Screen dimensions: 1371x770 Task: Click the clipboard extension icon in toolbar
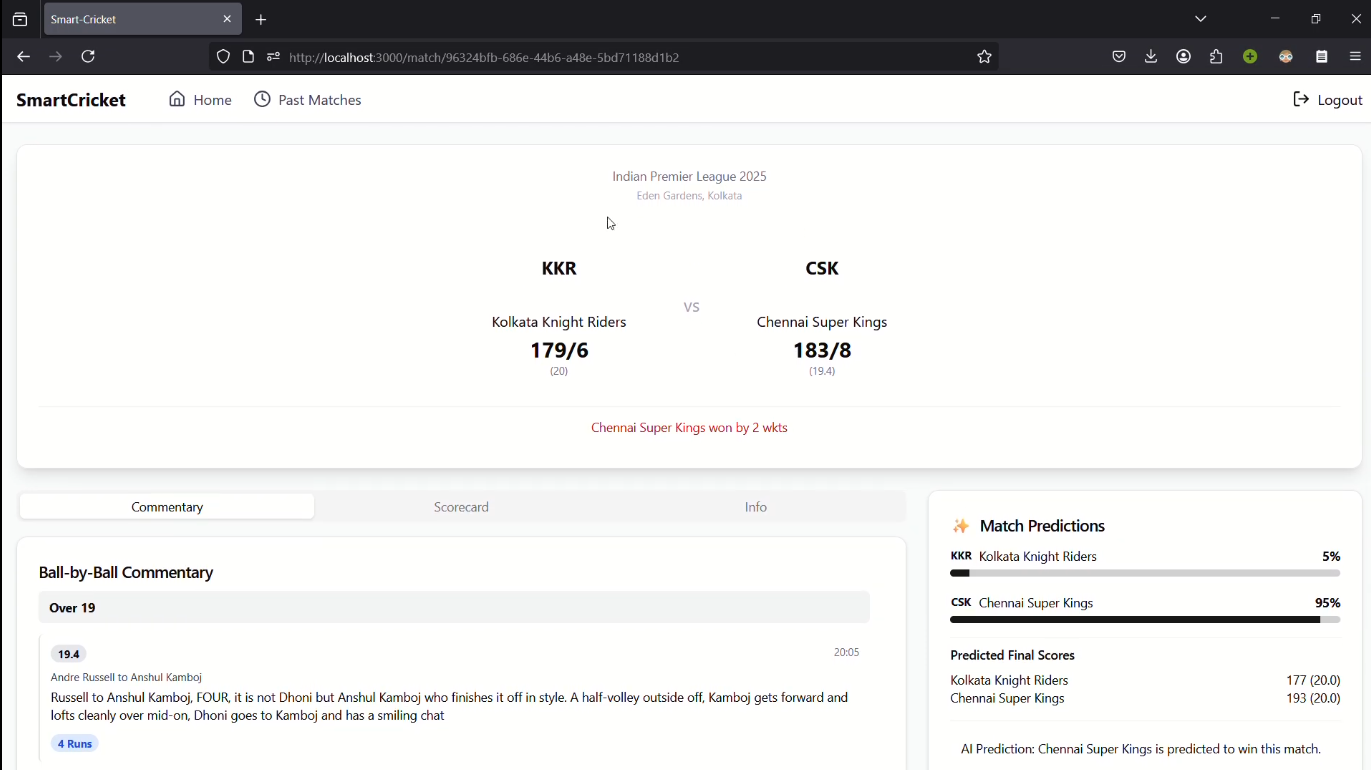[1322, 57]
